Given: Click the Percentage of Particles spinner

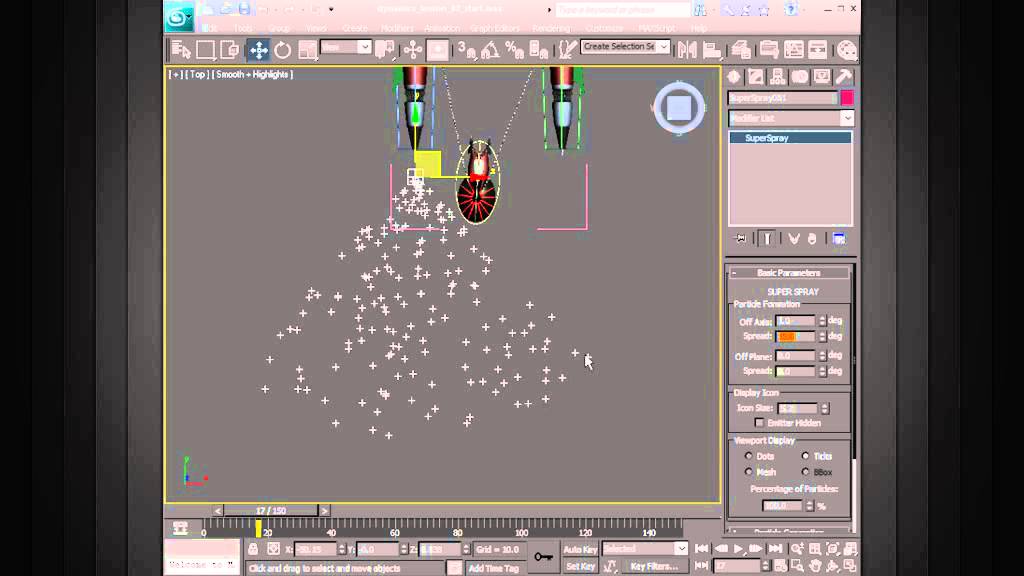Looking at the screenshot, I should [810, 506].
